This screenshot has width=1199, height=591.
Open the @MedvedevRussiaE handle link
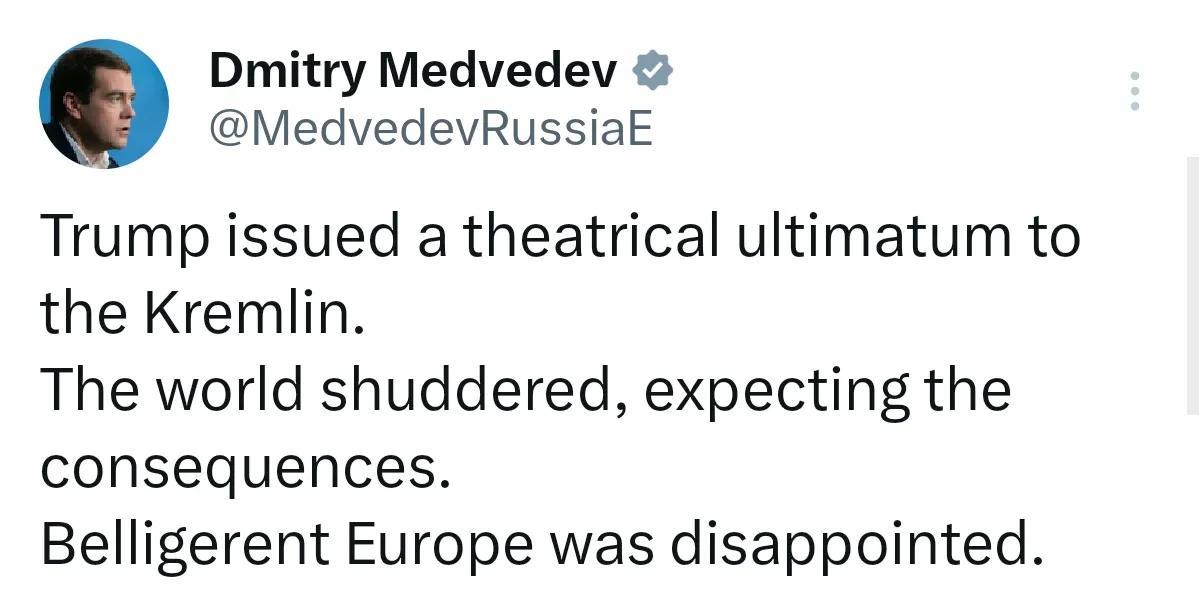pos(430,128)
